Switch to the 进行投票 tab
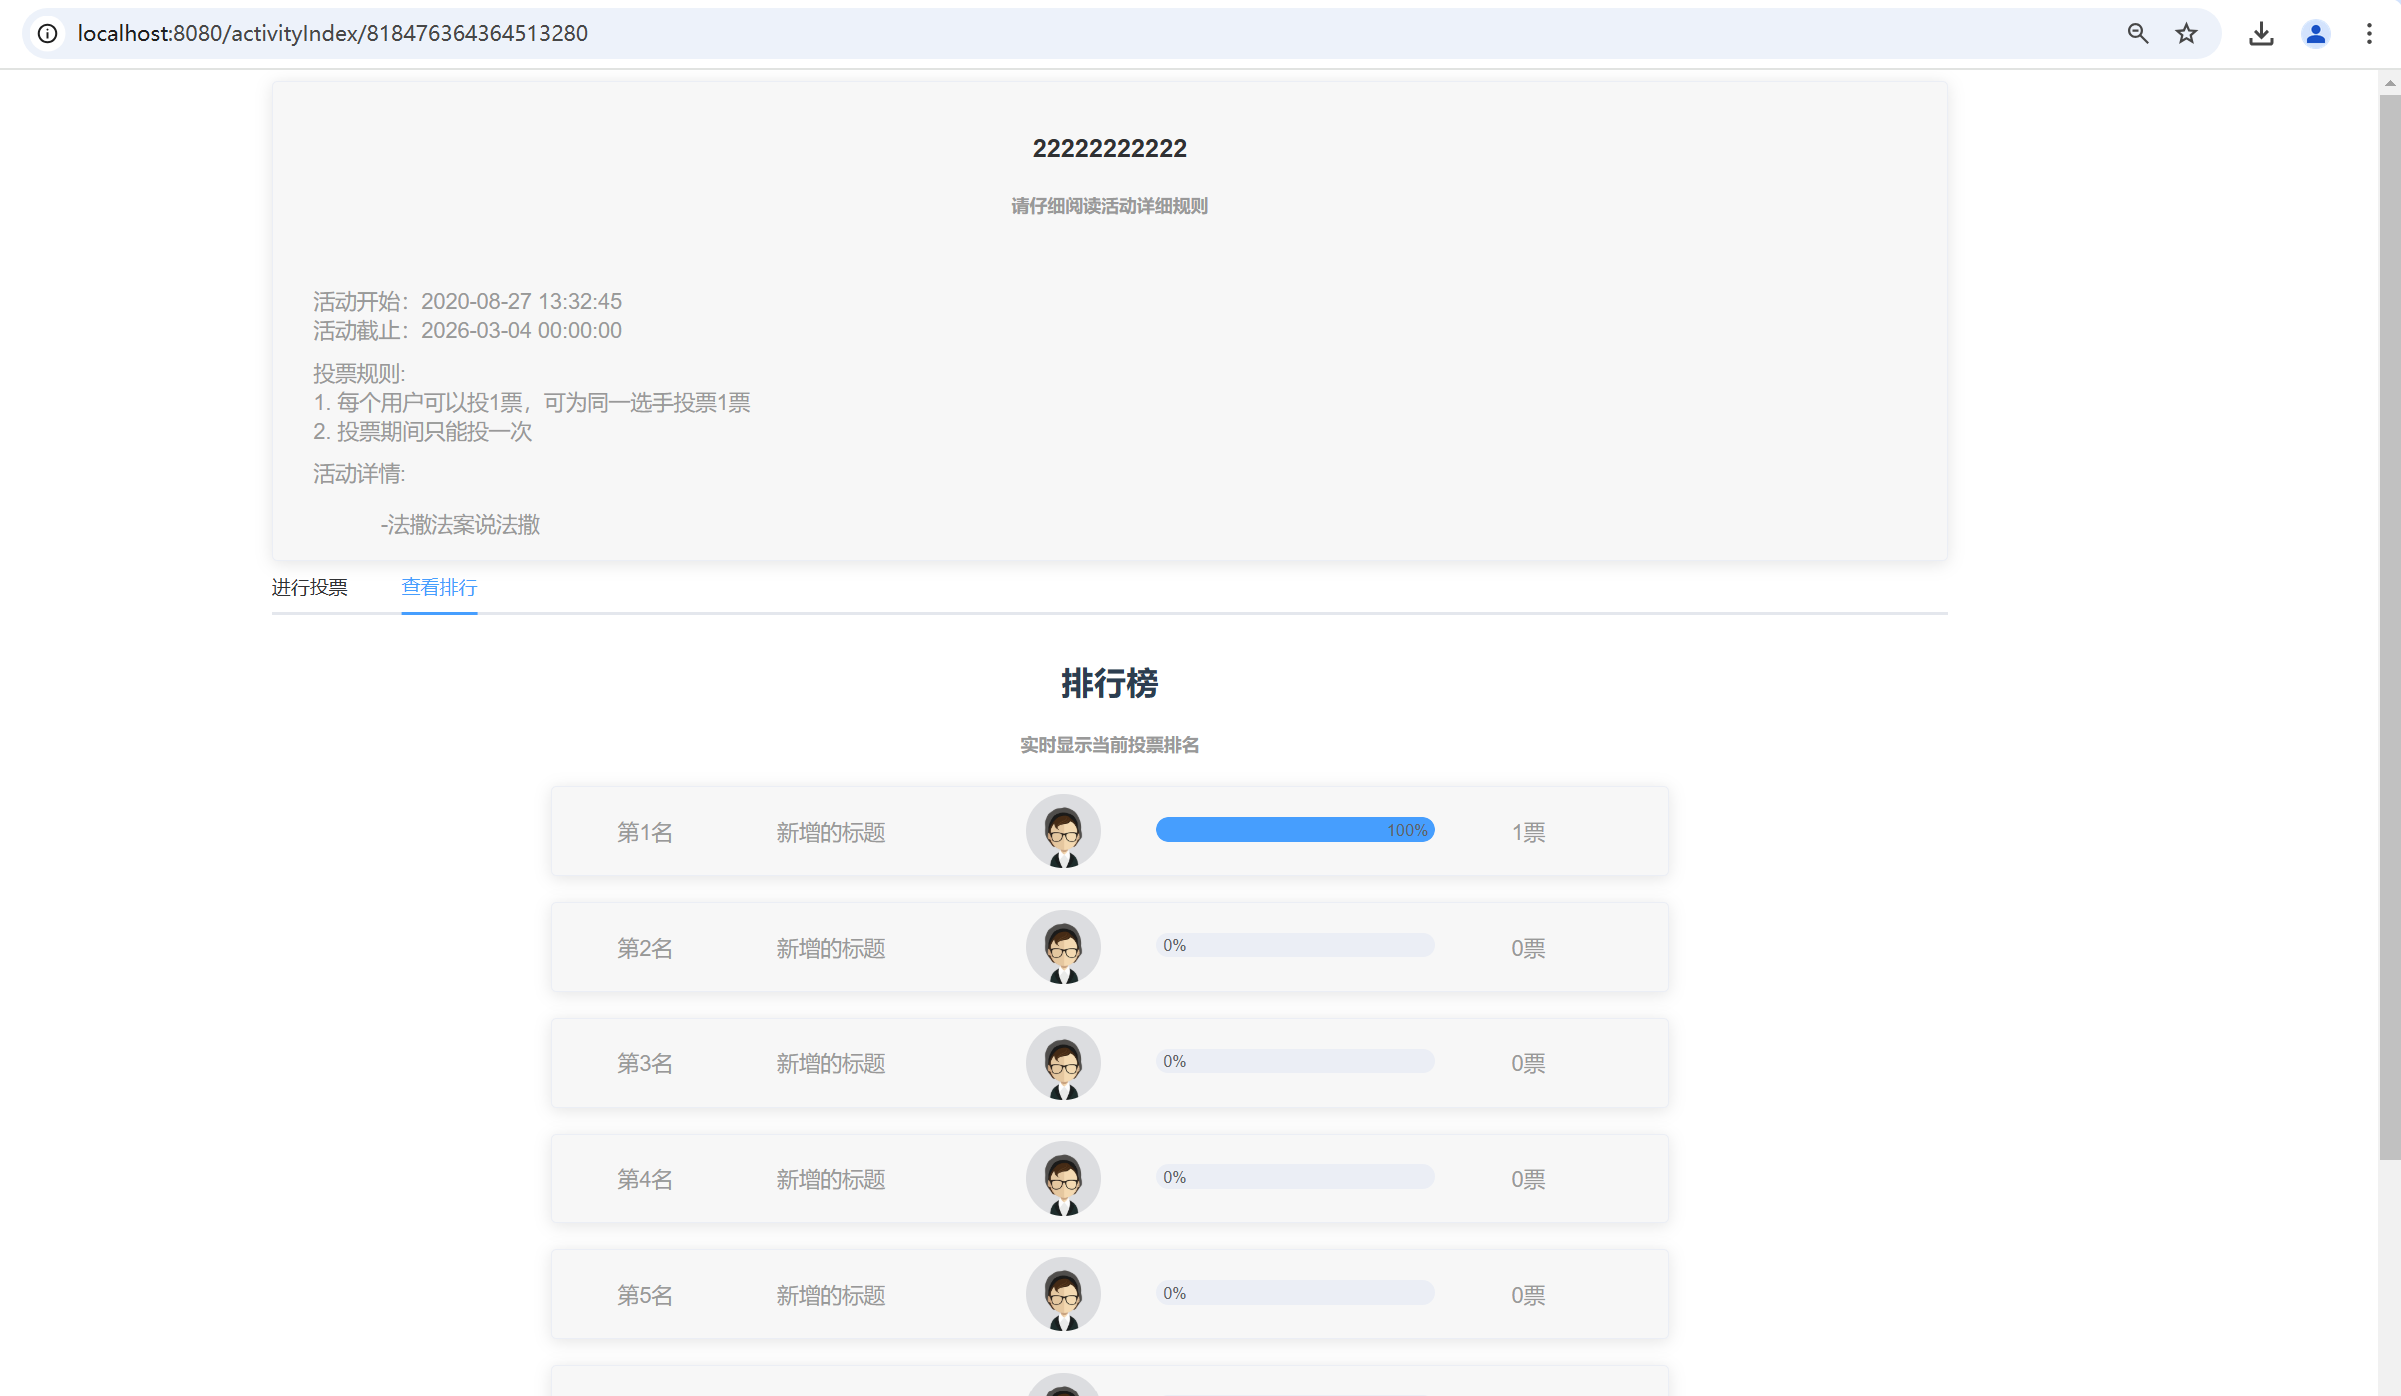2401x1396 pixels. (309, 587)
